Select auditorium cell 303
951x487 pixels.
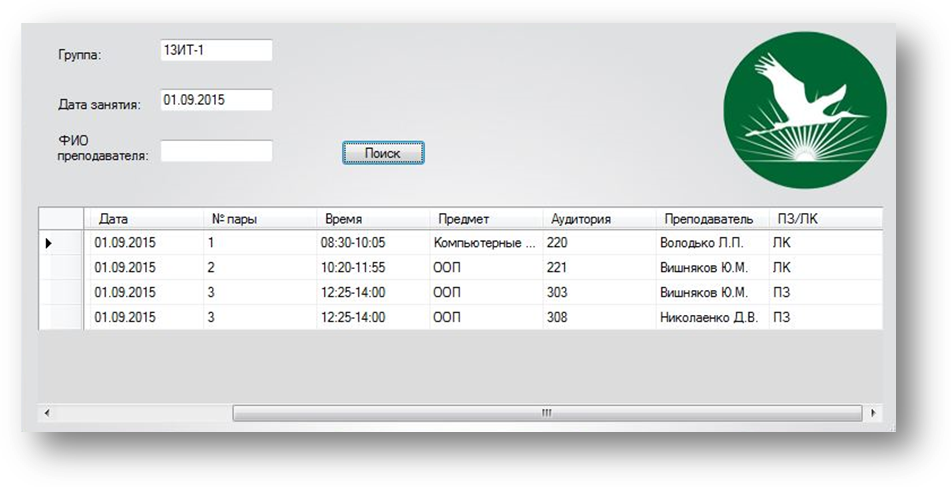pos(599,292)
